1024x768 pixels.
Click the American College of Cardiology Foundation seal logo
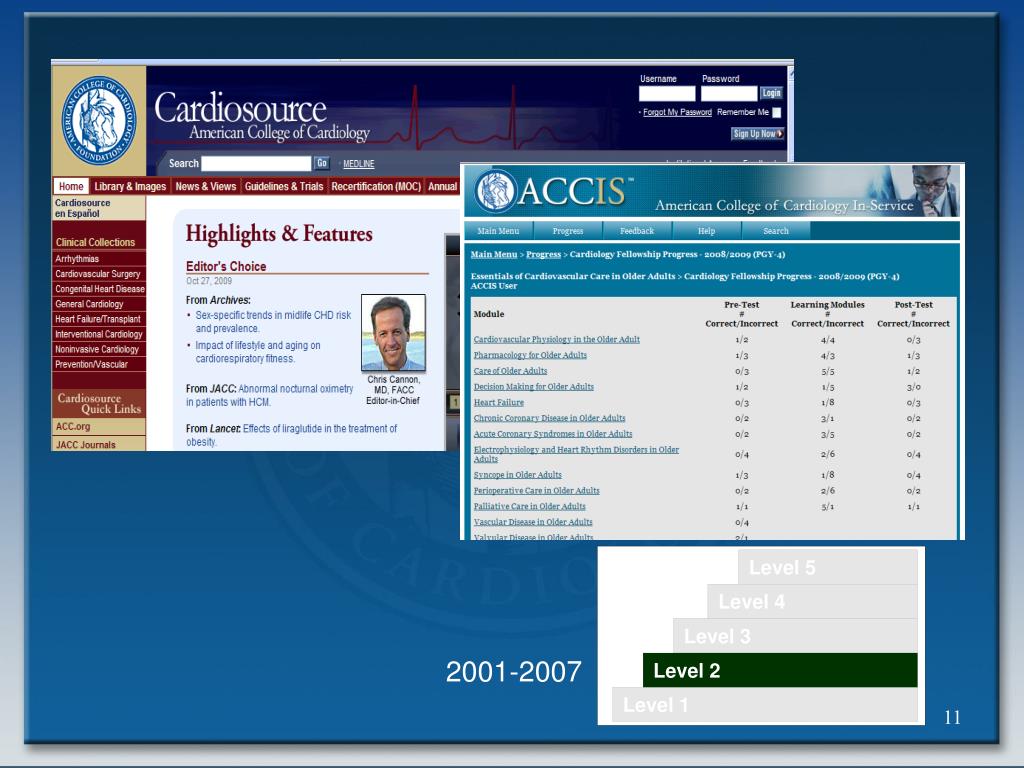click(99, 120)
